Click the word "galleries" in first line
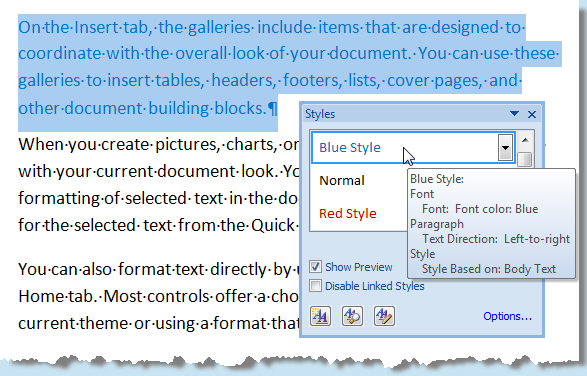The width and height of the screenshot is (587, 376). click(219, 28)
